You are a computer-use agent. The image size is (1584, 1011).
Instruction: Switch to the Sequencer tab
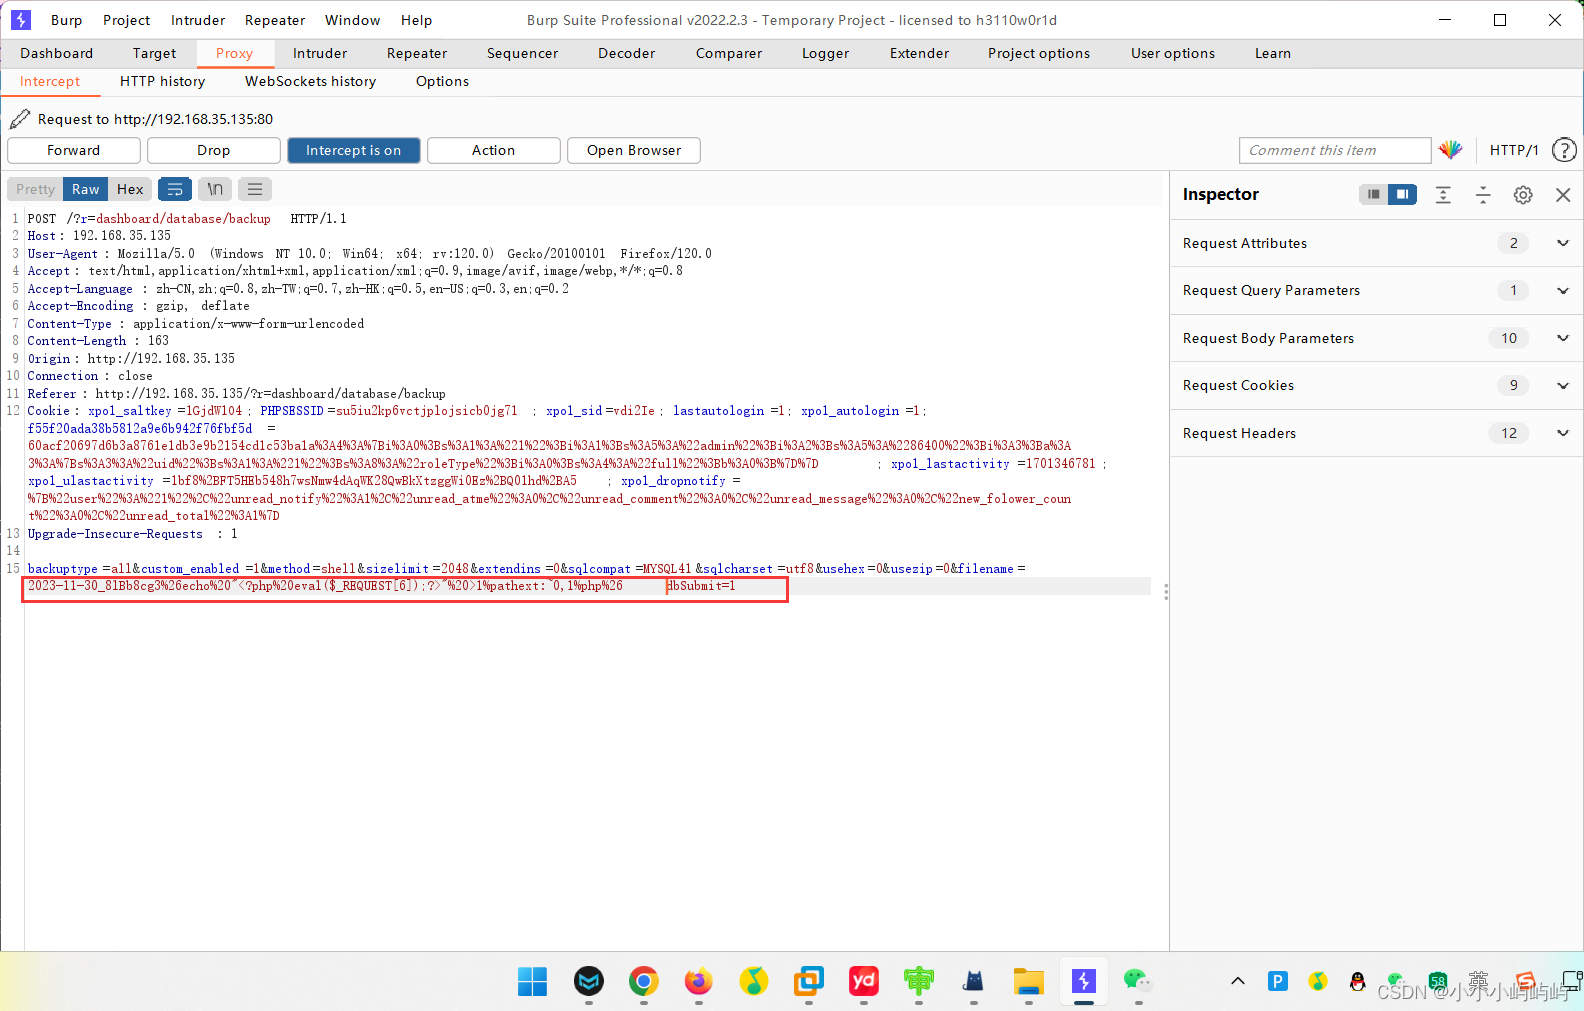click(x=523, y=53)
